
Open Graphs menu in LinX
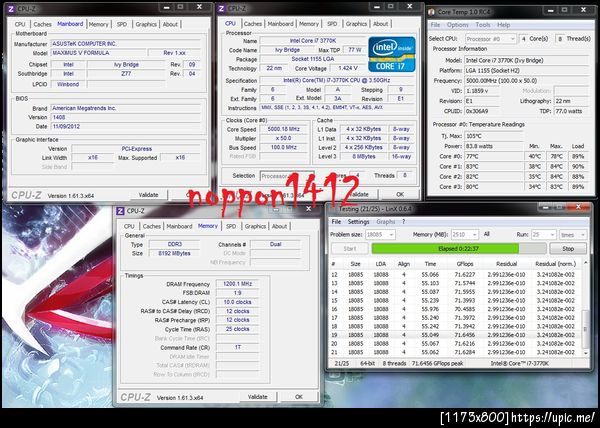(x=385, y=222)
